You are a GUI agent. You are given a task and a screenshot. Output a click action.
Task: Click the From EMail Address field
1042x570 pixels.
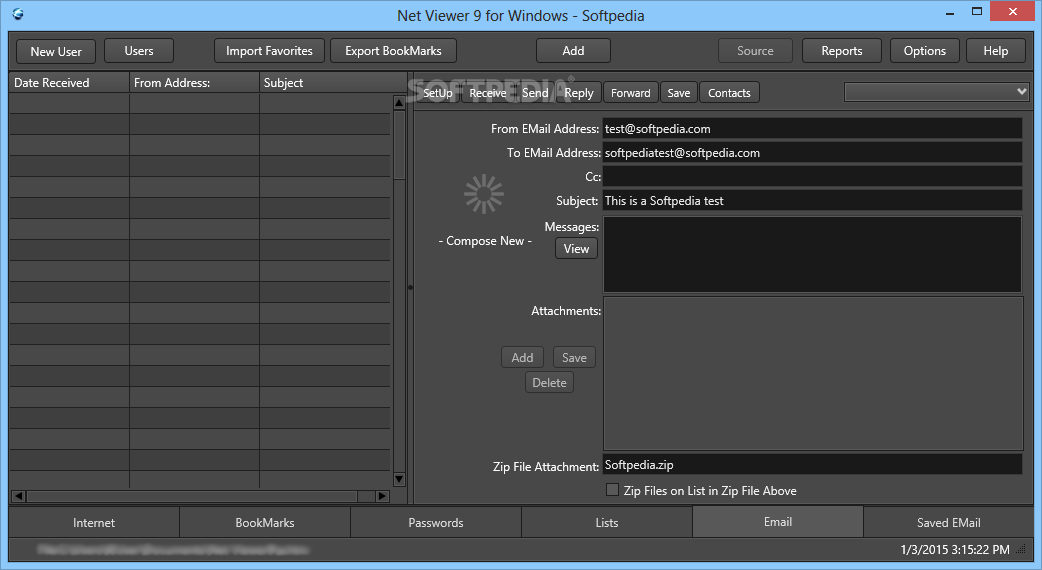click(812, 129)
